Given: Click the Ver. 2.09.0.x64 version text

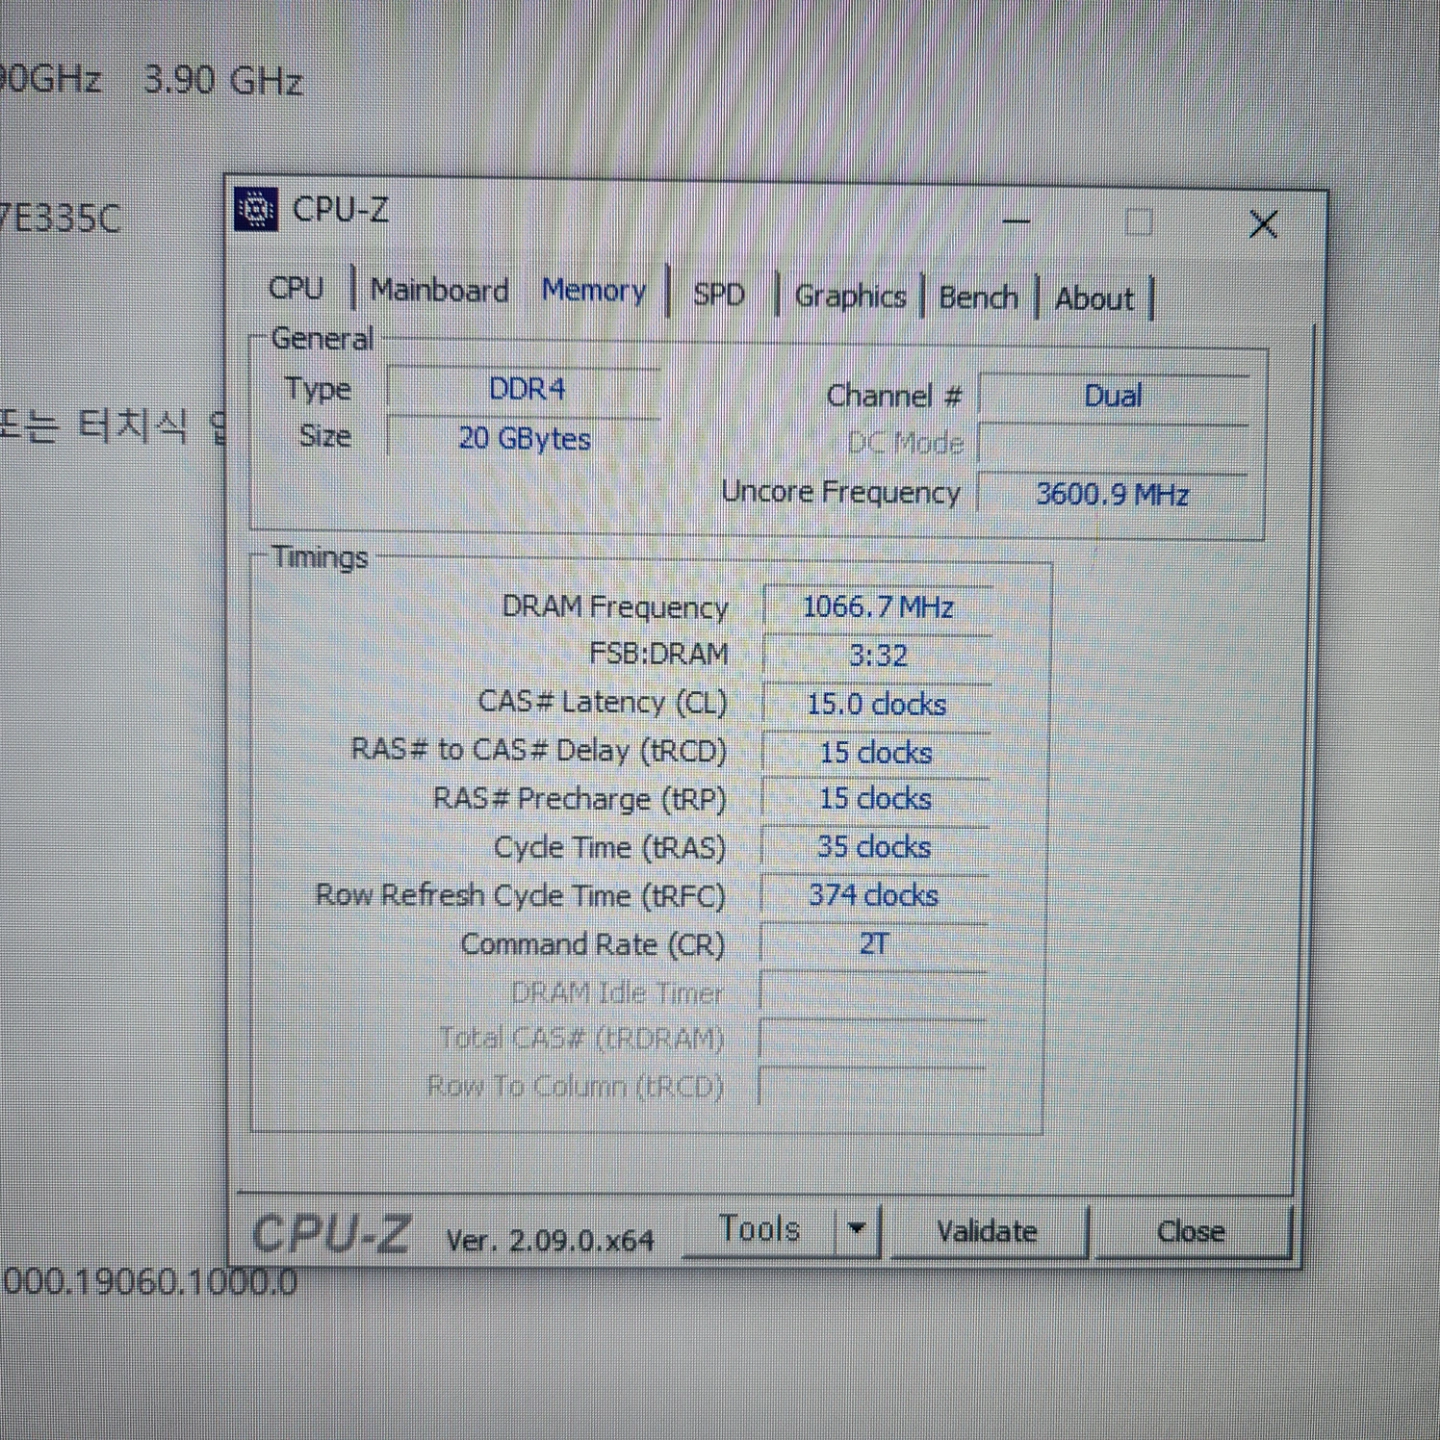Looking at the screenshot, I should [x=550, y=1240].
